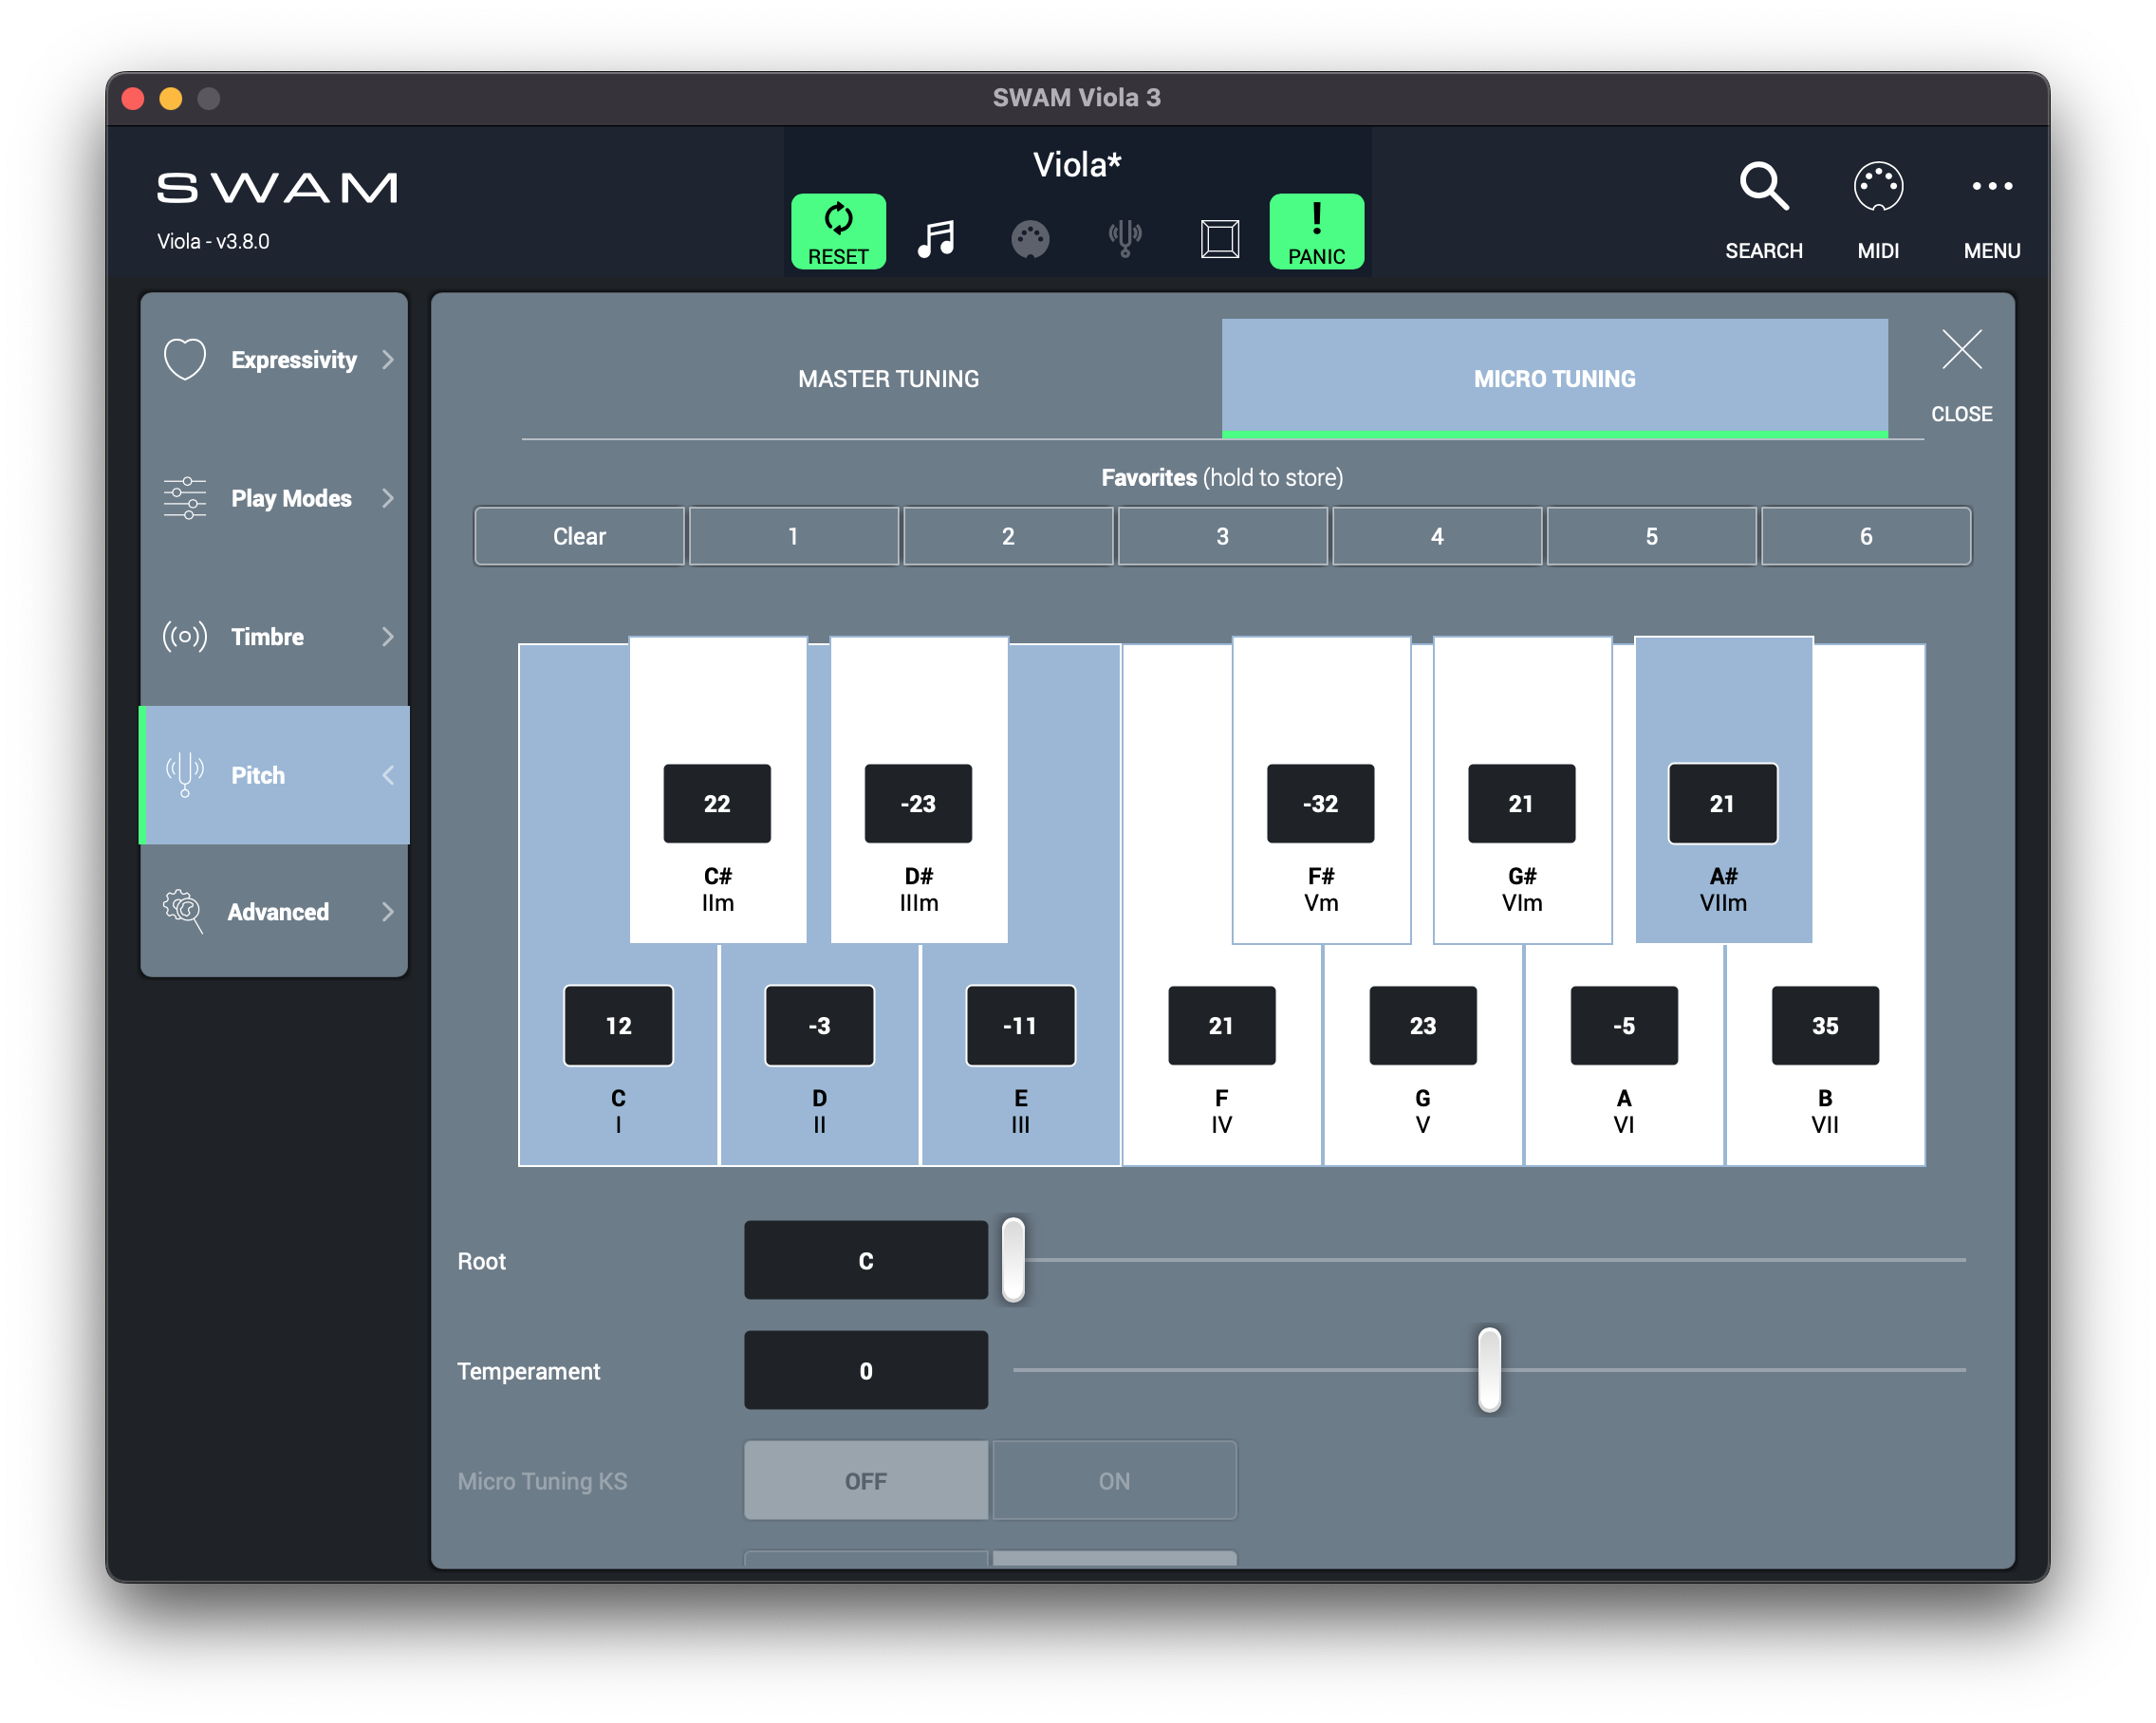The width and height of the screenshot is (2156, 1723).
Task: Switch to the MASTER TUNING tab
Action: tap(887, 379)
